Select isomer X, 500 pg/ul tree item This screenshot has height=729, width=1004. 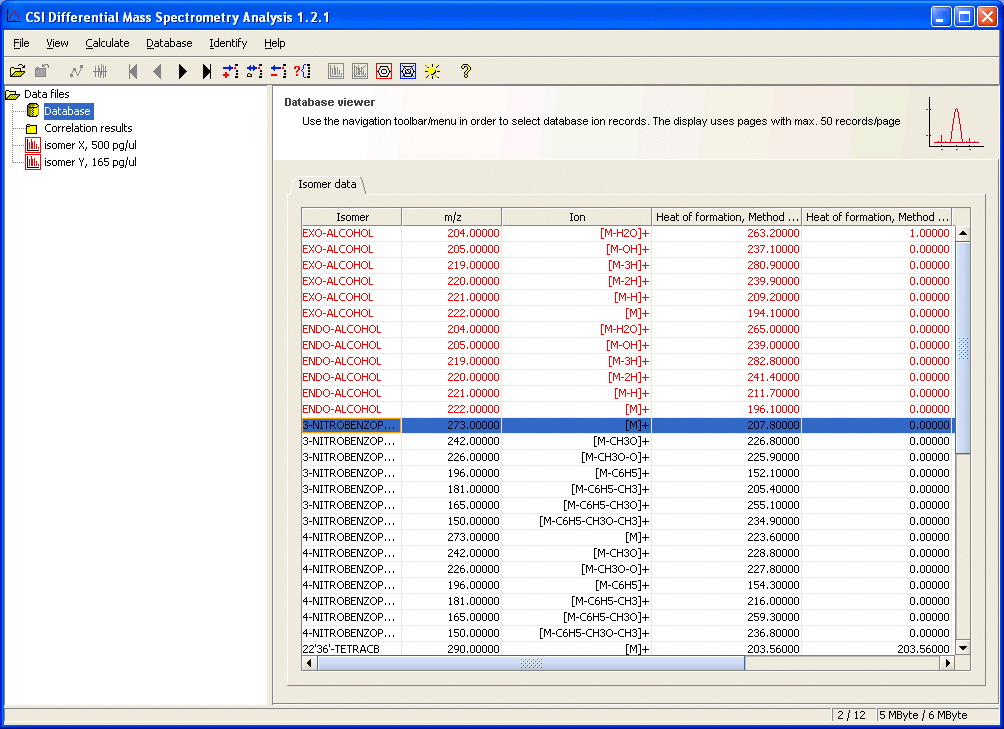90,145
